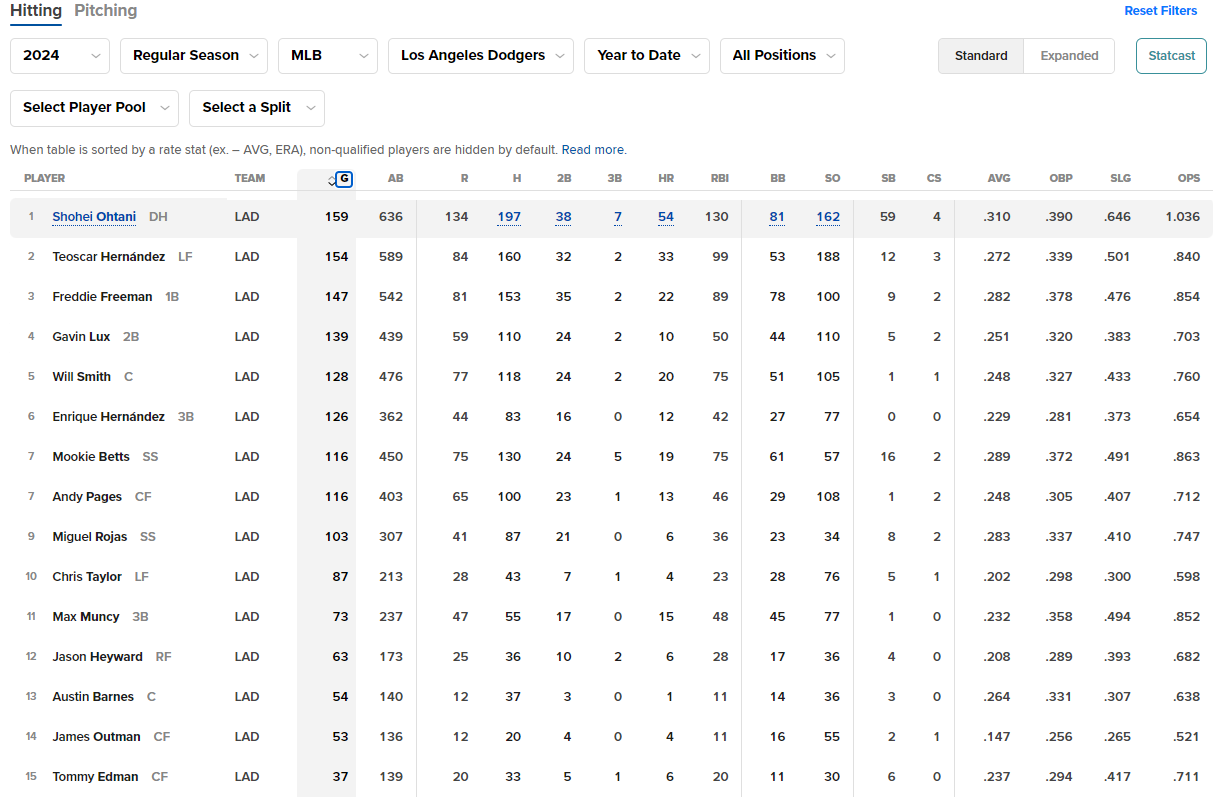Sort table by OPS column
The image size is (1224, 797).
coord(1188,179)
